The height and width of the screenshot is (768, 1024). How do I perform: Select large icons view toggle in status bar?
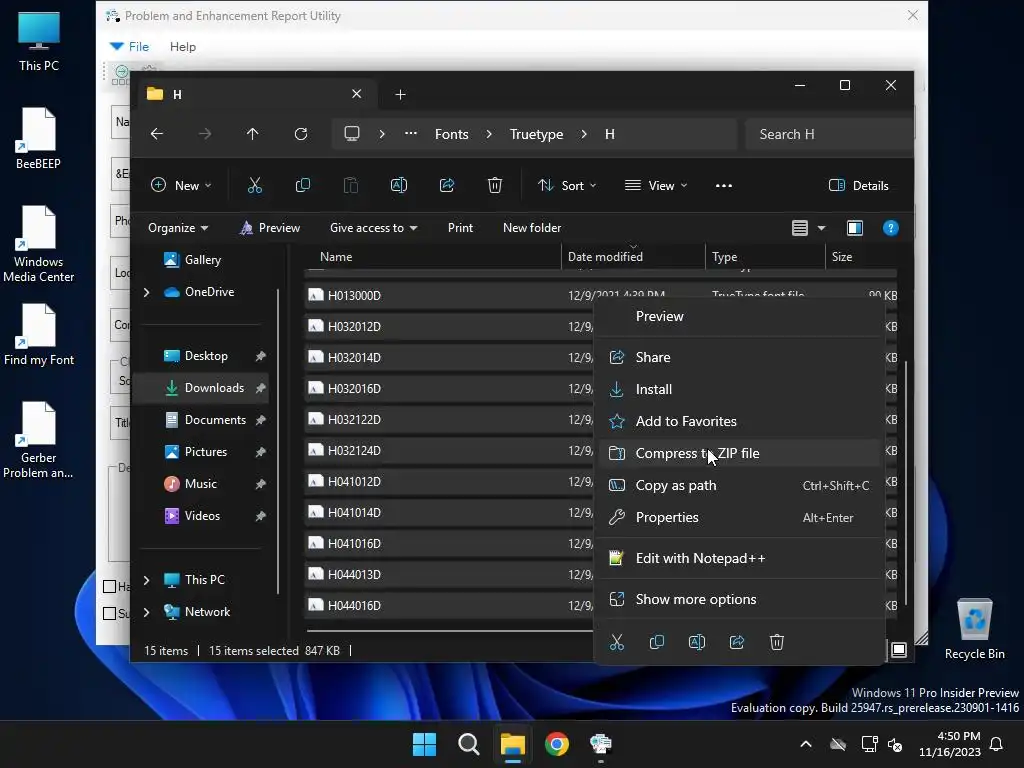click(899, 650)
